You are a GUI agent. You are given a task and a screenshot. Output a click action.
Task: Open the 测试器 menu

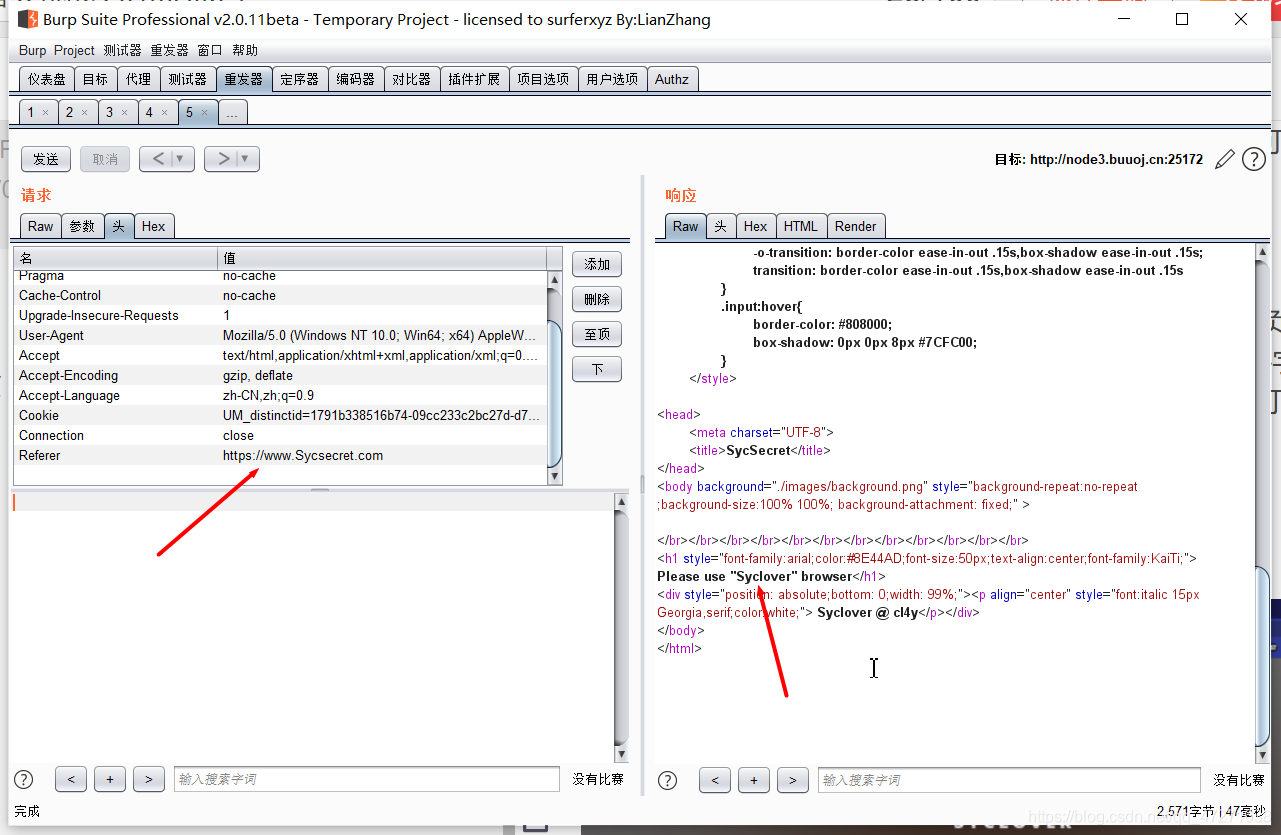pos(123,50)
